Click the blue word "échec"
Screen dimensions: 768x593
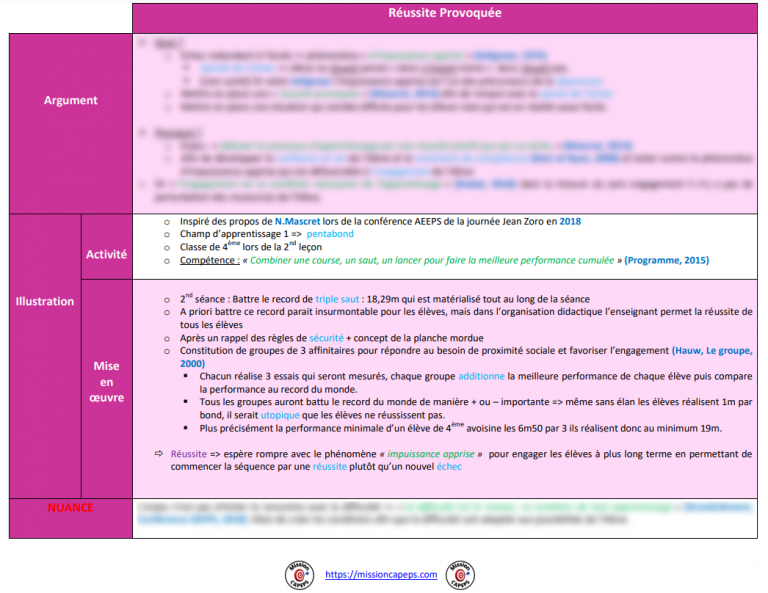click(x=449, y=466)
